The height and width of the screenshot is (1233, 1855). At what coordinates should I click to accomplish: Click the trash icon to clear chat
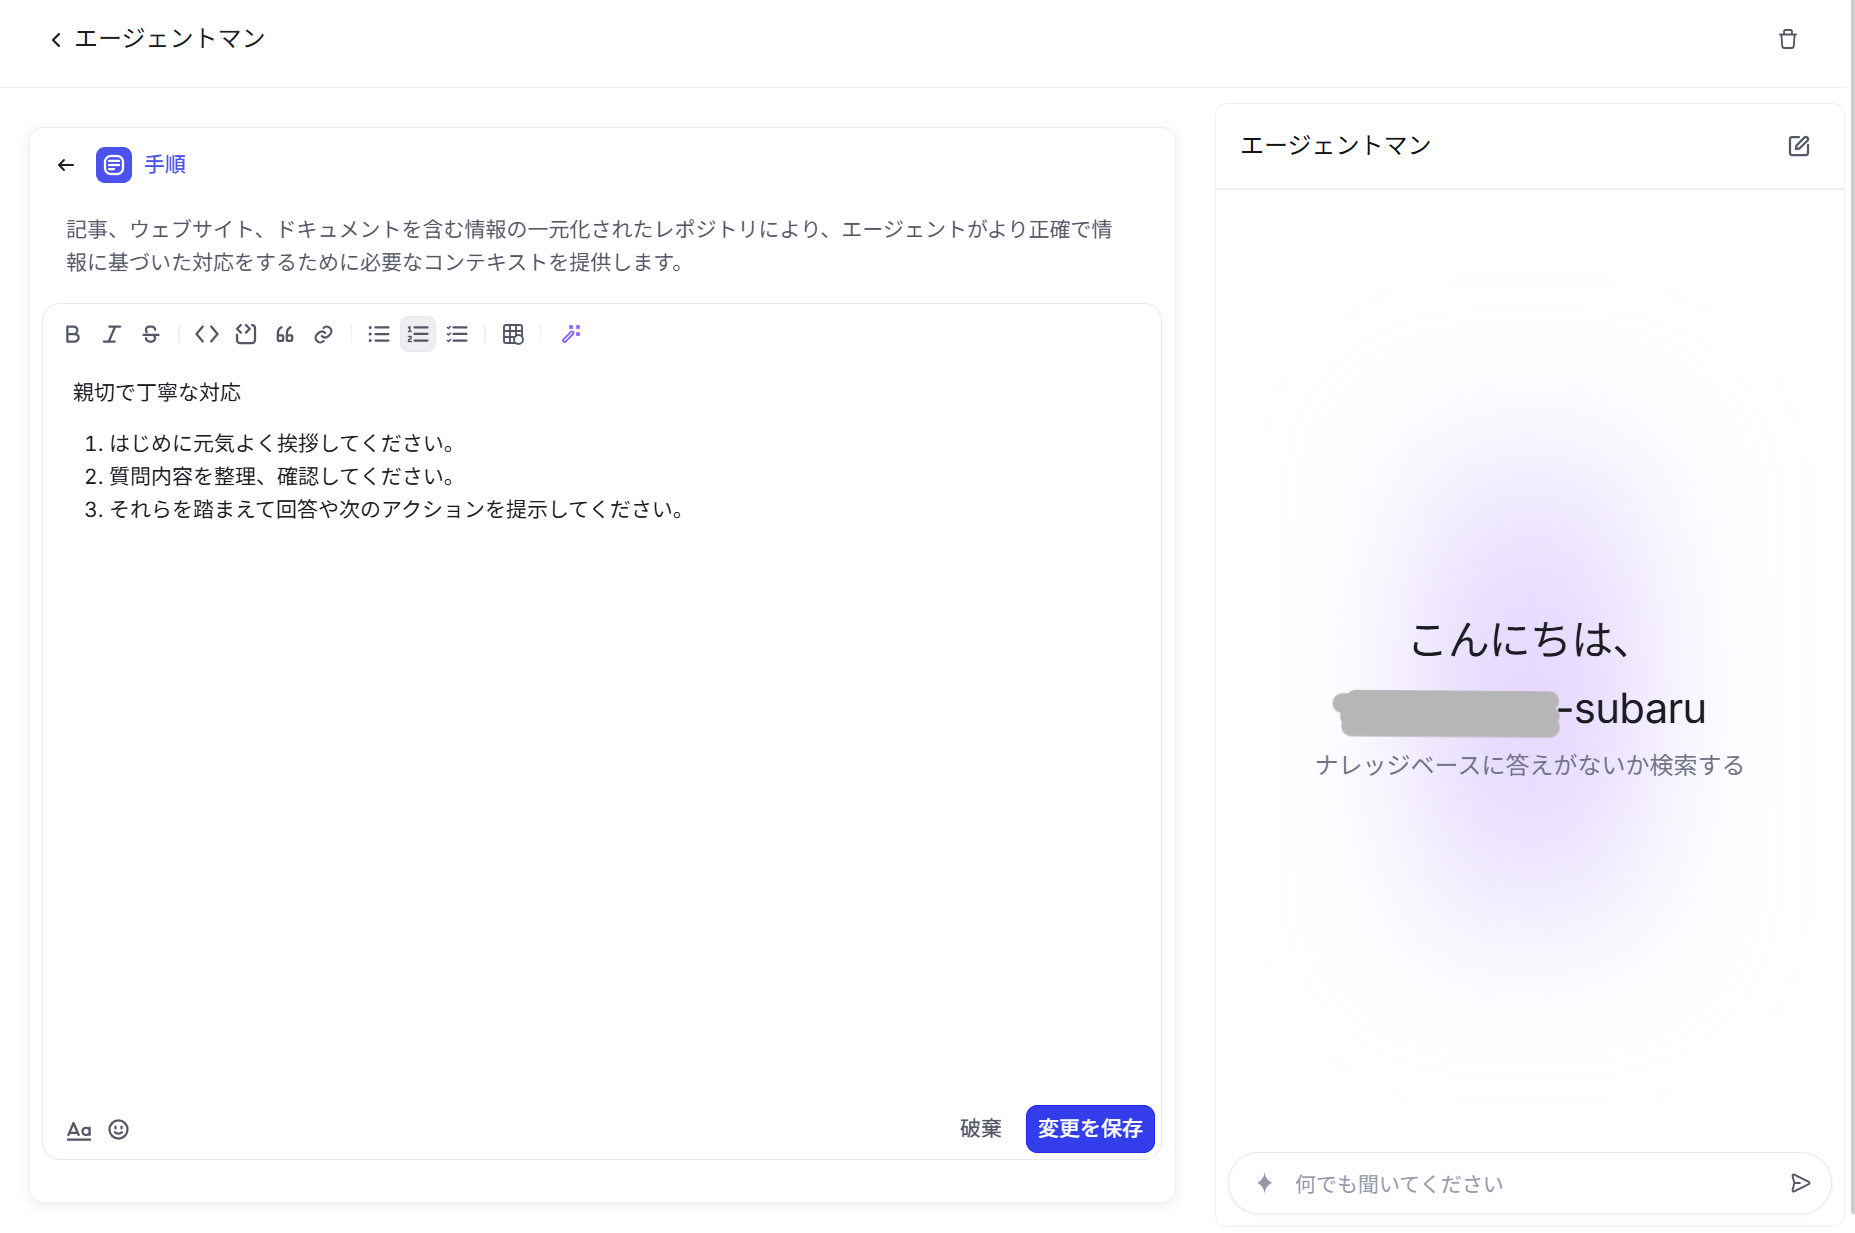point(1789,39)
